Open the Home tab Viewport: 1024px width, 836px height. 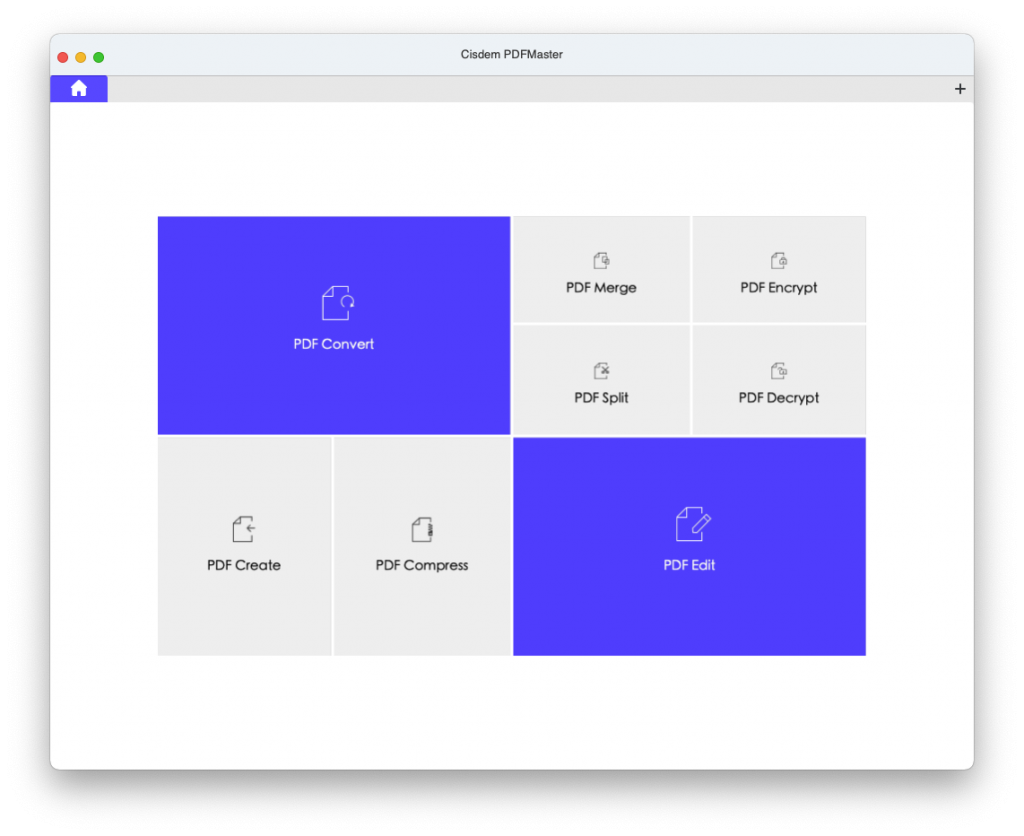(x=79, y=89)
